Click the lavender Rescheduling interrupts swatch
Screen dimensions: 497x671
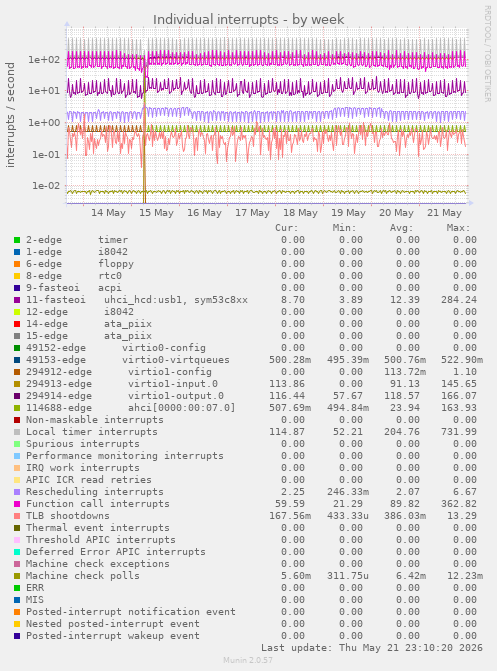(x=17, y=492)
